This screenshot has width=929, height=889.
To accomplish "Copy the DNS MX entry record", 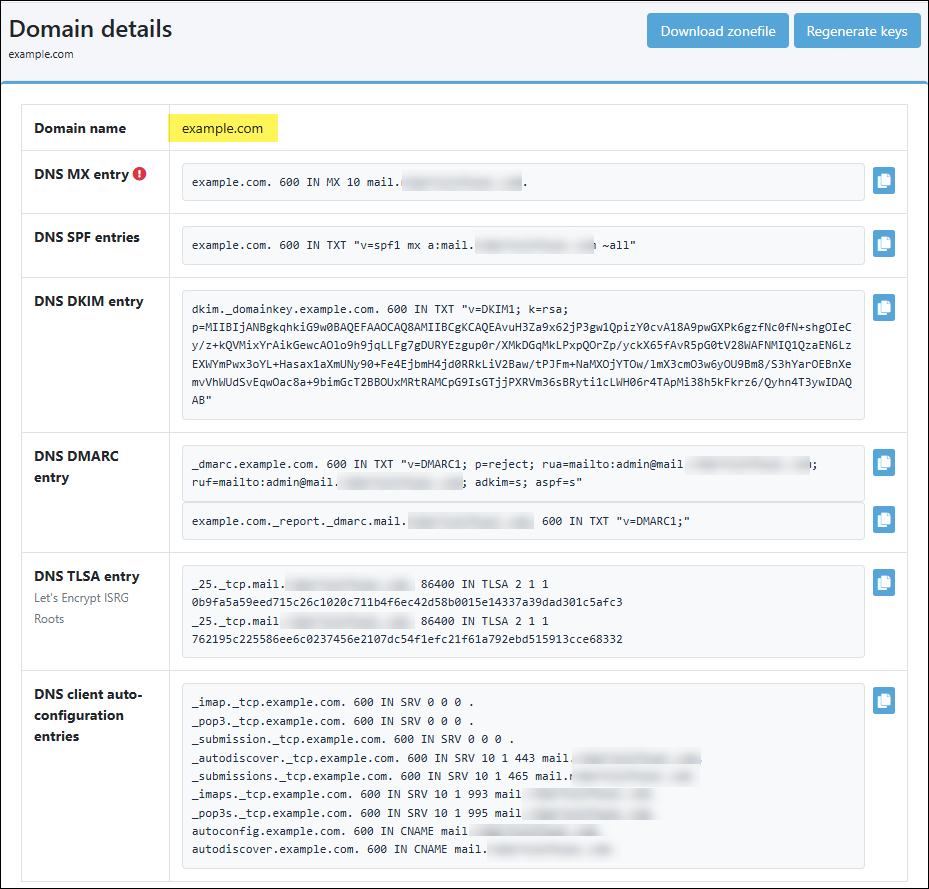I will [x=884, y=181].
